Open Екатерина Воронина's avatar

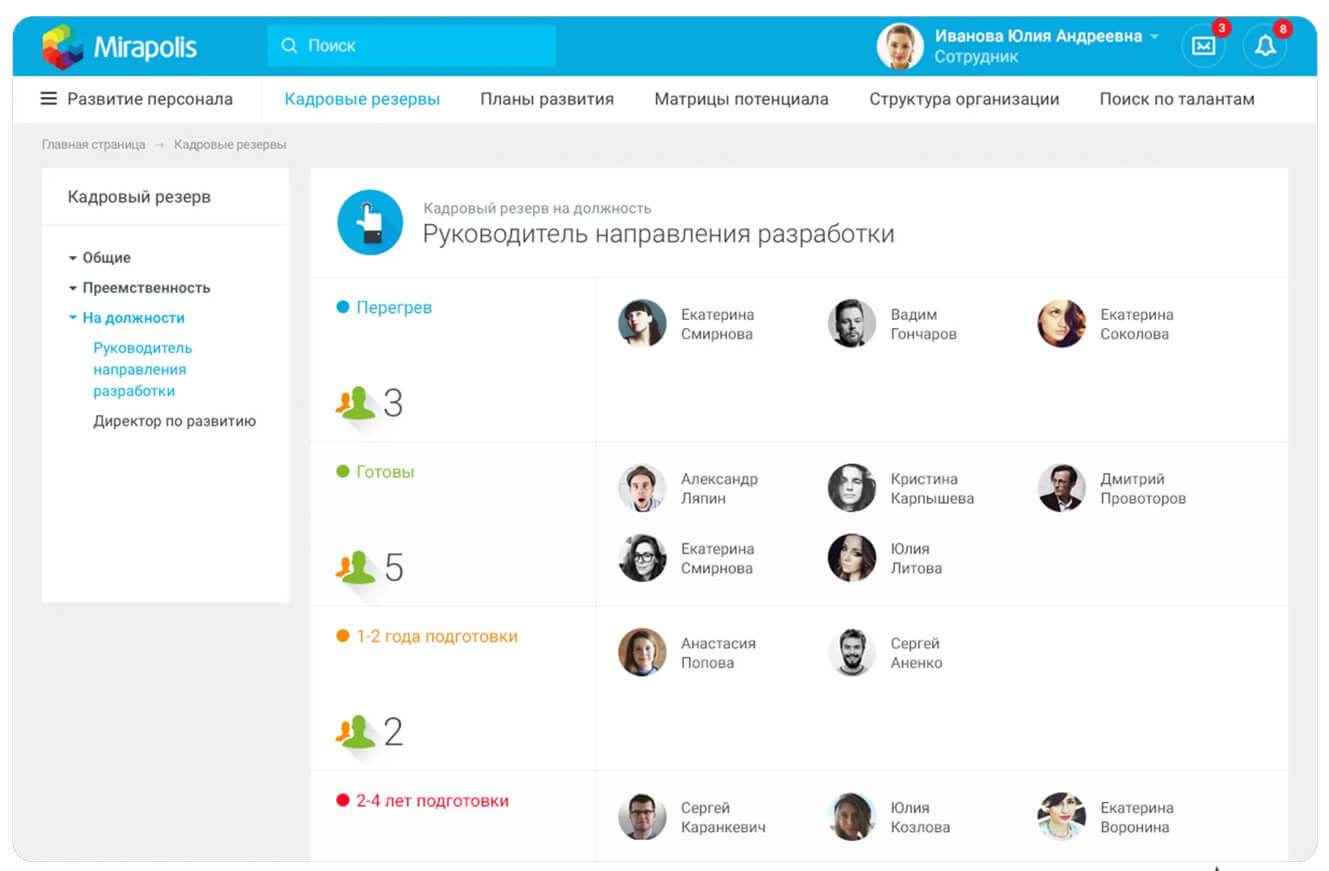(x=1062, y=817)
